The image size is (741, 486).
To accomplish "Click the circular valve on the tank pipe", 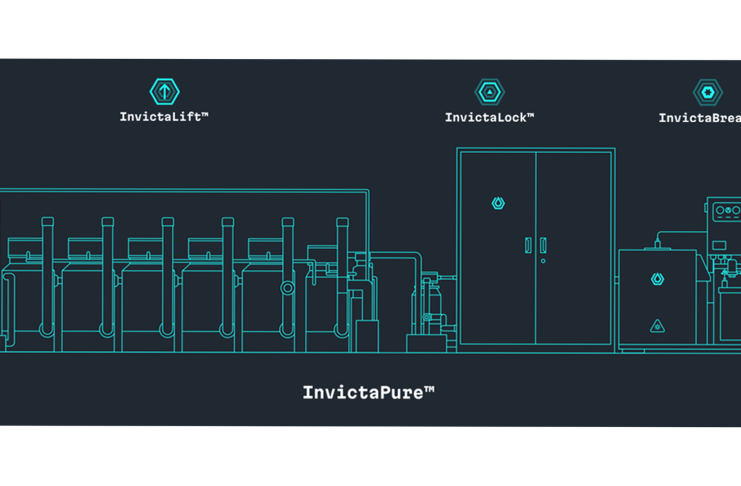I will (288, 288).
